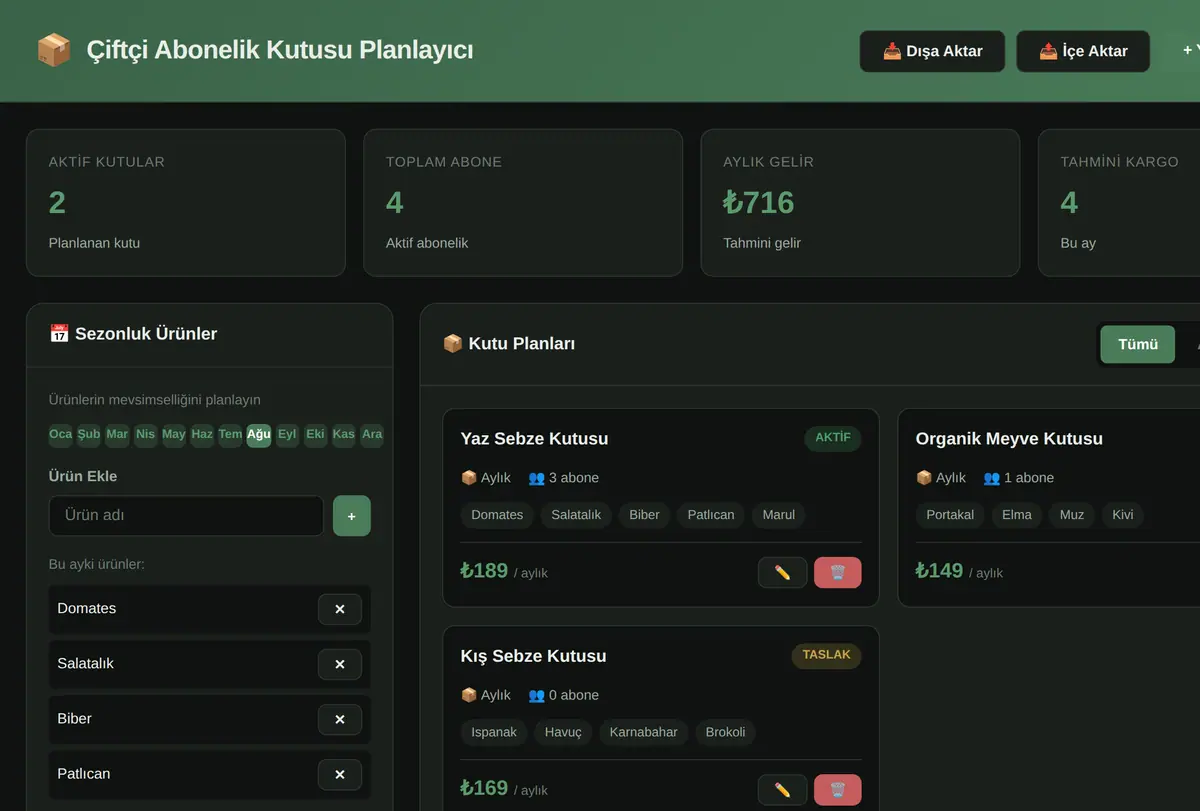Click the Havuç tag in Kış Sebze Kutusu
Screen dimensions: 1200x811
tap(563, 732)
